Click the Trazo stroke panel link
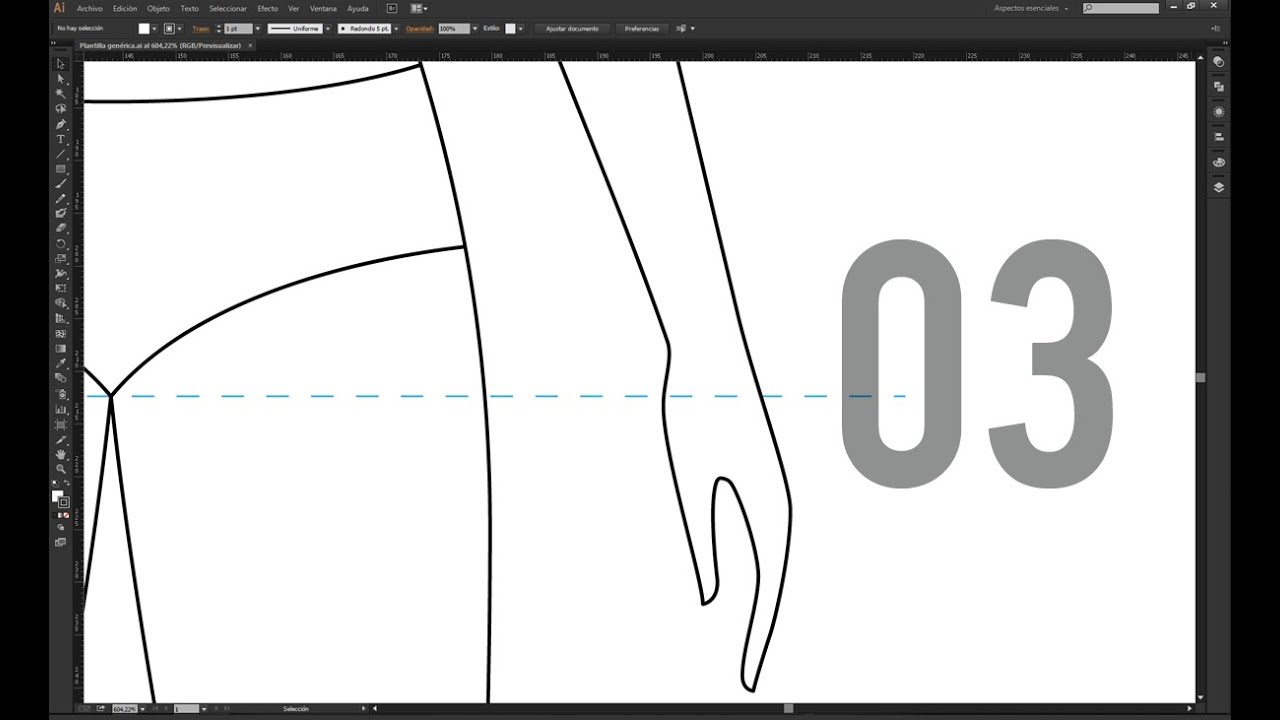 click(201, 29)
